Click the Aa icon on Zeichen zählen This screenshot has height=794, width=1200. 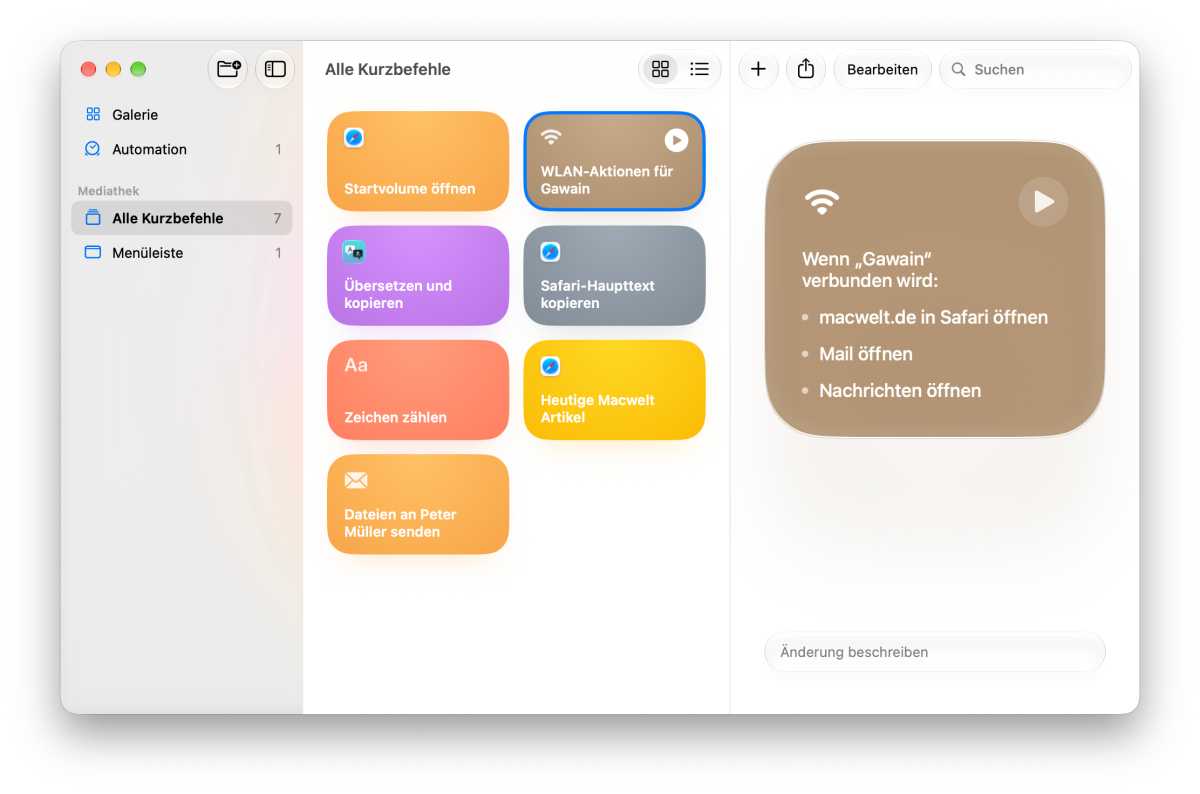coord(356,366)
